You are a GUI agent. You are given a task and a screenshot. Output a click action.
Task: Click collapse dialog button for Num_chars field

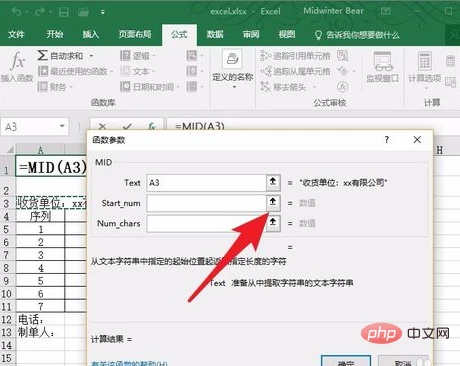(x=273, y=223)
